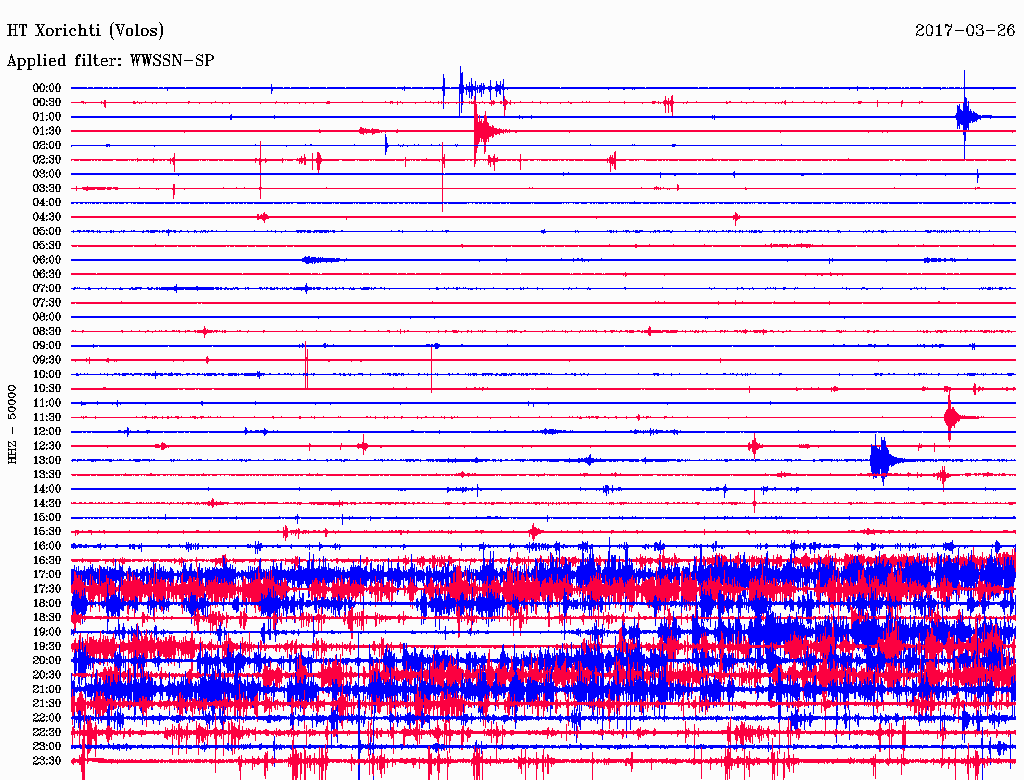Select the 15:30 time row label
The width and height of the screenshot is (1024, 780).
(47, 531)
